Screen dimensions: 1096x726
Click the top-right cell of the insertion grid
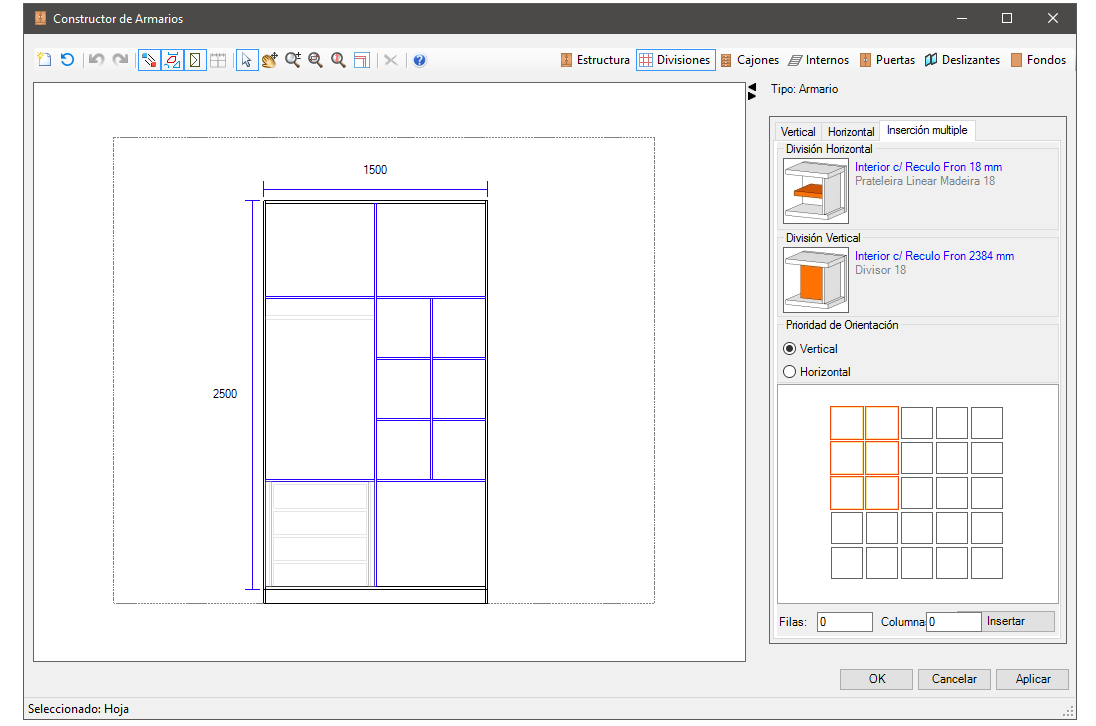coord(987,423)
